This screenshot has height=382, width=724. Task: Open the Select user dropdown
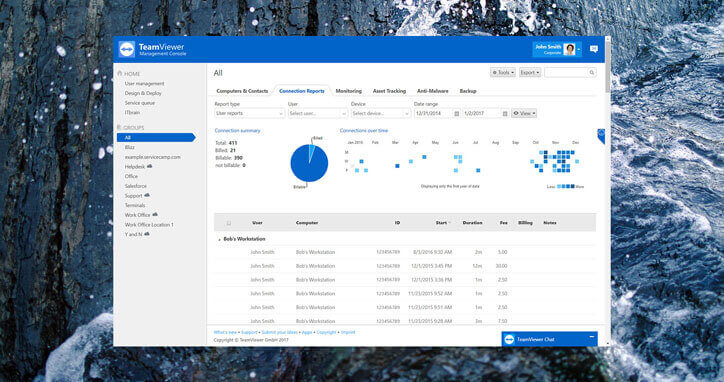click(x=318, y=113)
